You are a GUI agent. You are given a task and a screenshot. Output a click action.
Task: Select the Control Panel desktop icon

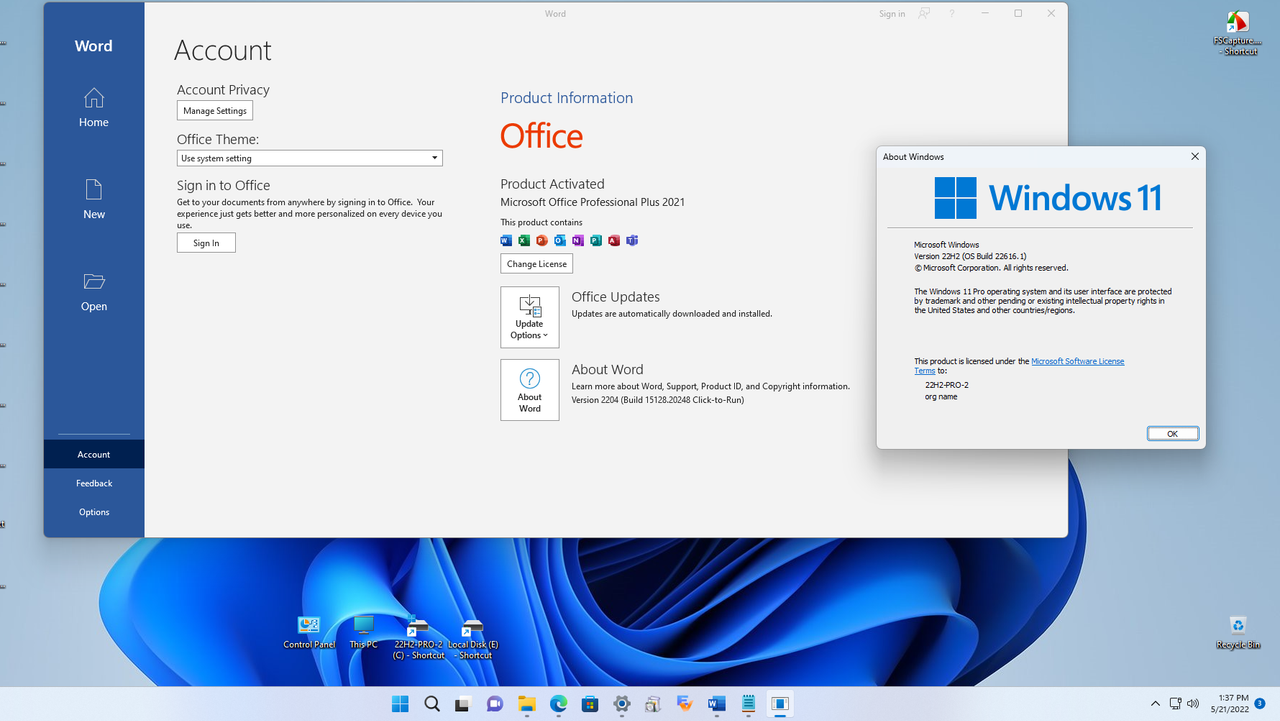pyautogui.click(x=309, y=633)
